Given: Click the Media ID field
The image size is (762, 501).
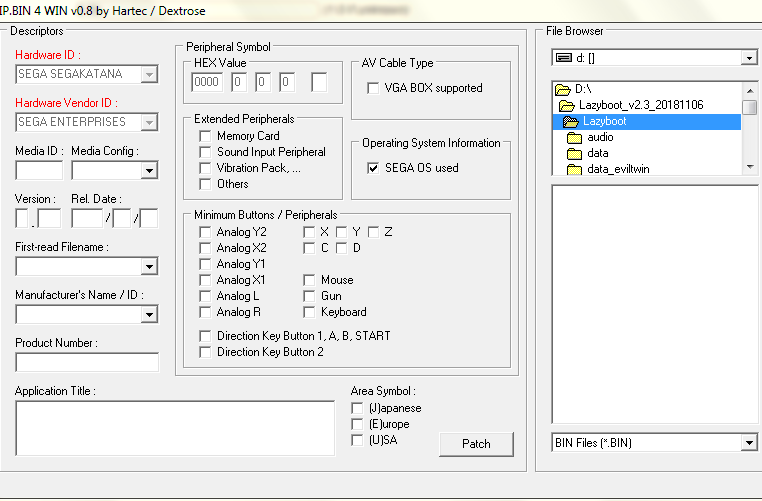Looking at the screenshot, I should [39, 171].
